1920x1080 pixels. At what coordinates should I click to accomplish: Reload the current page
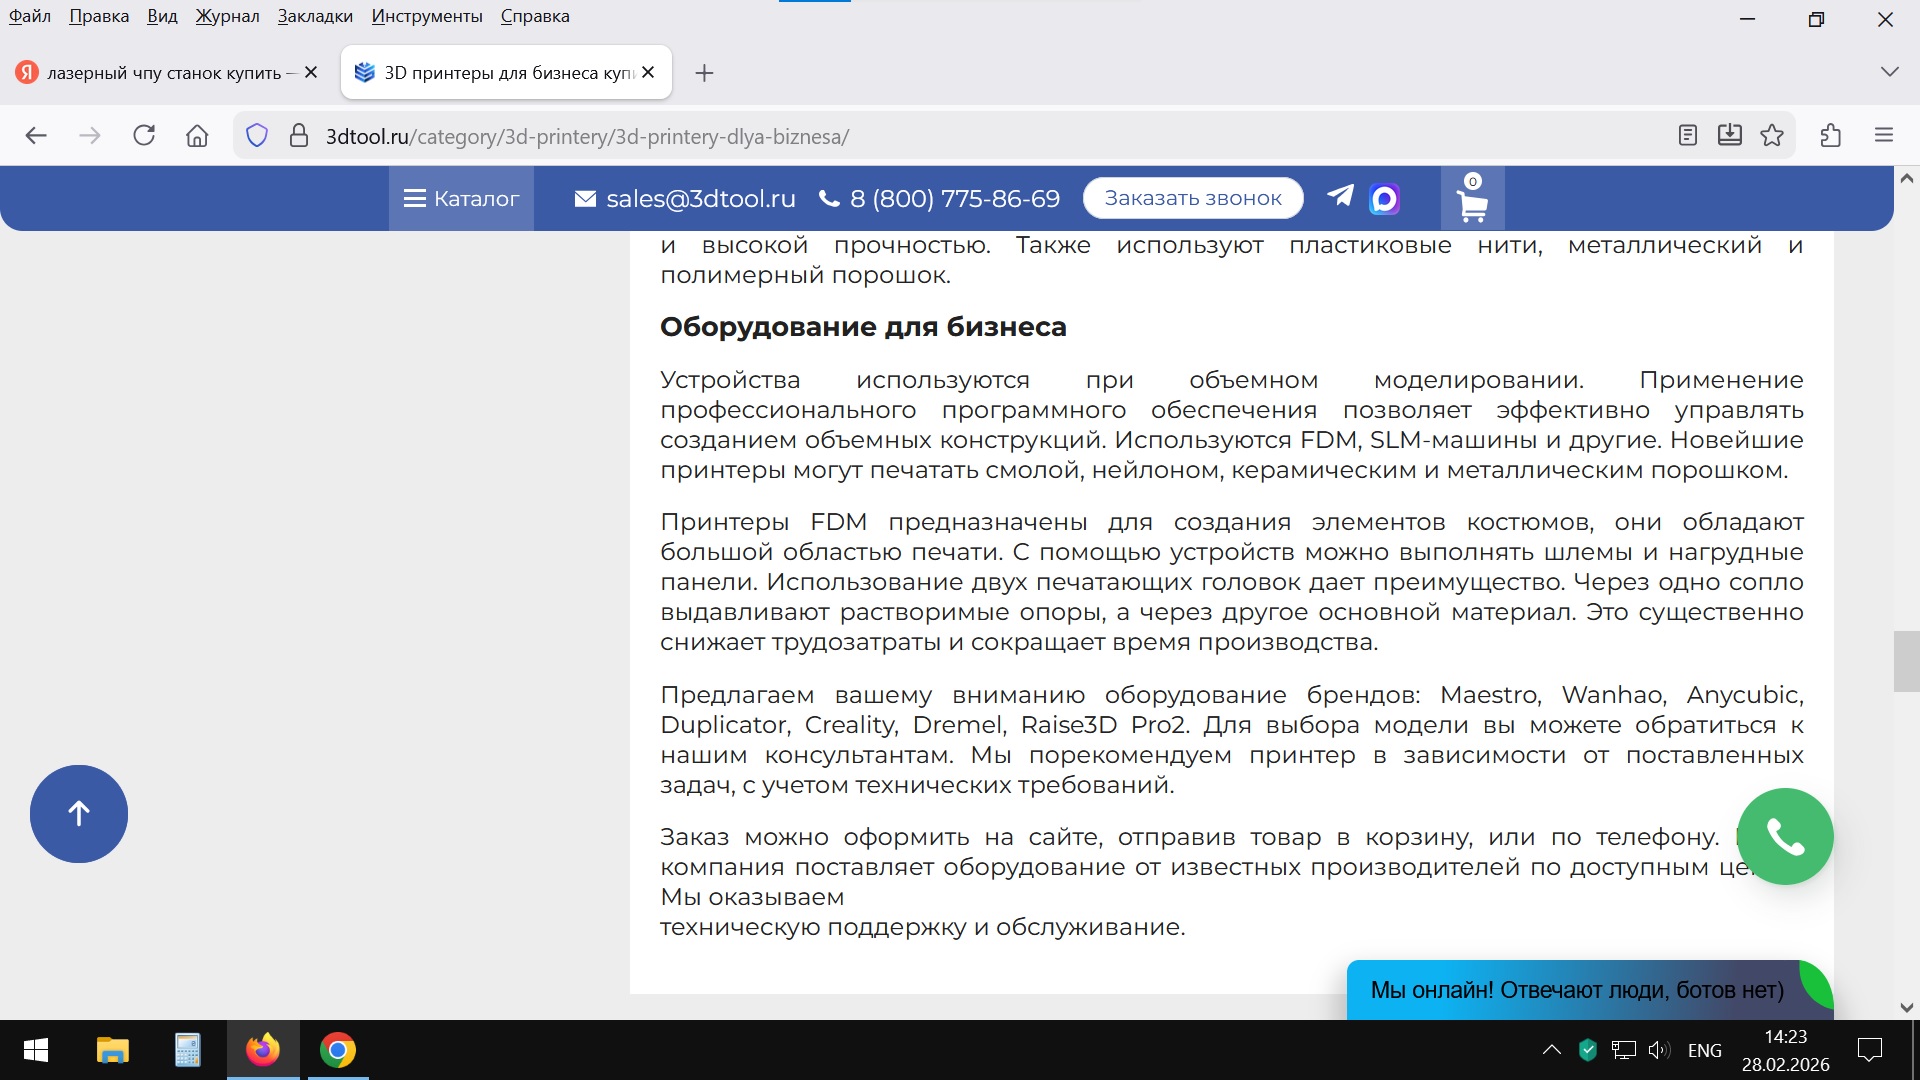coord(144,136)
